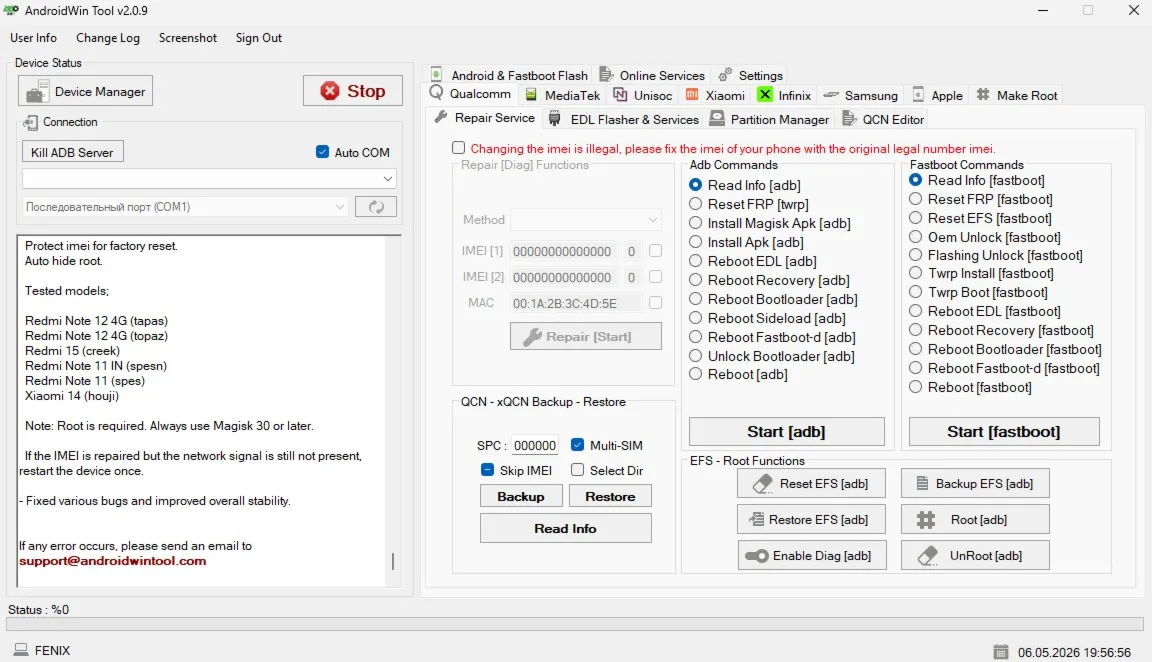Select Twrp Boot [fastboot] option

click(x=915, y=292)
